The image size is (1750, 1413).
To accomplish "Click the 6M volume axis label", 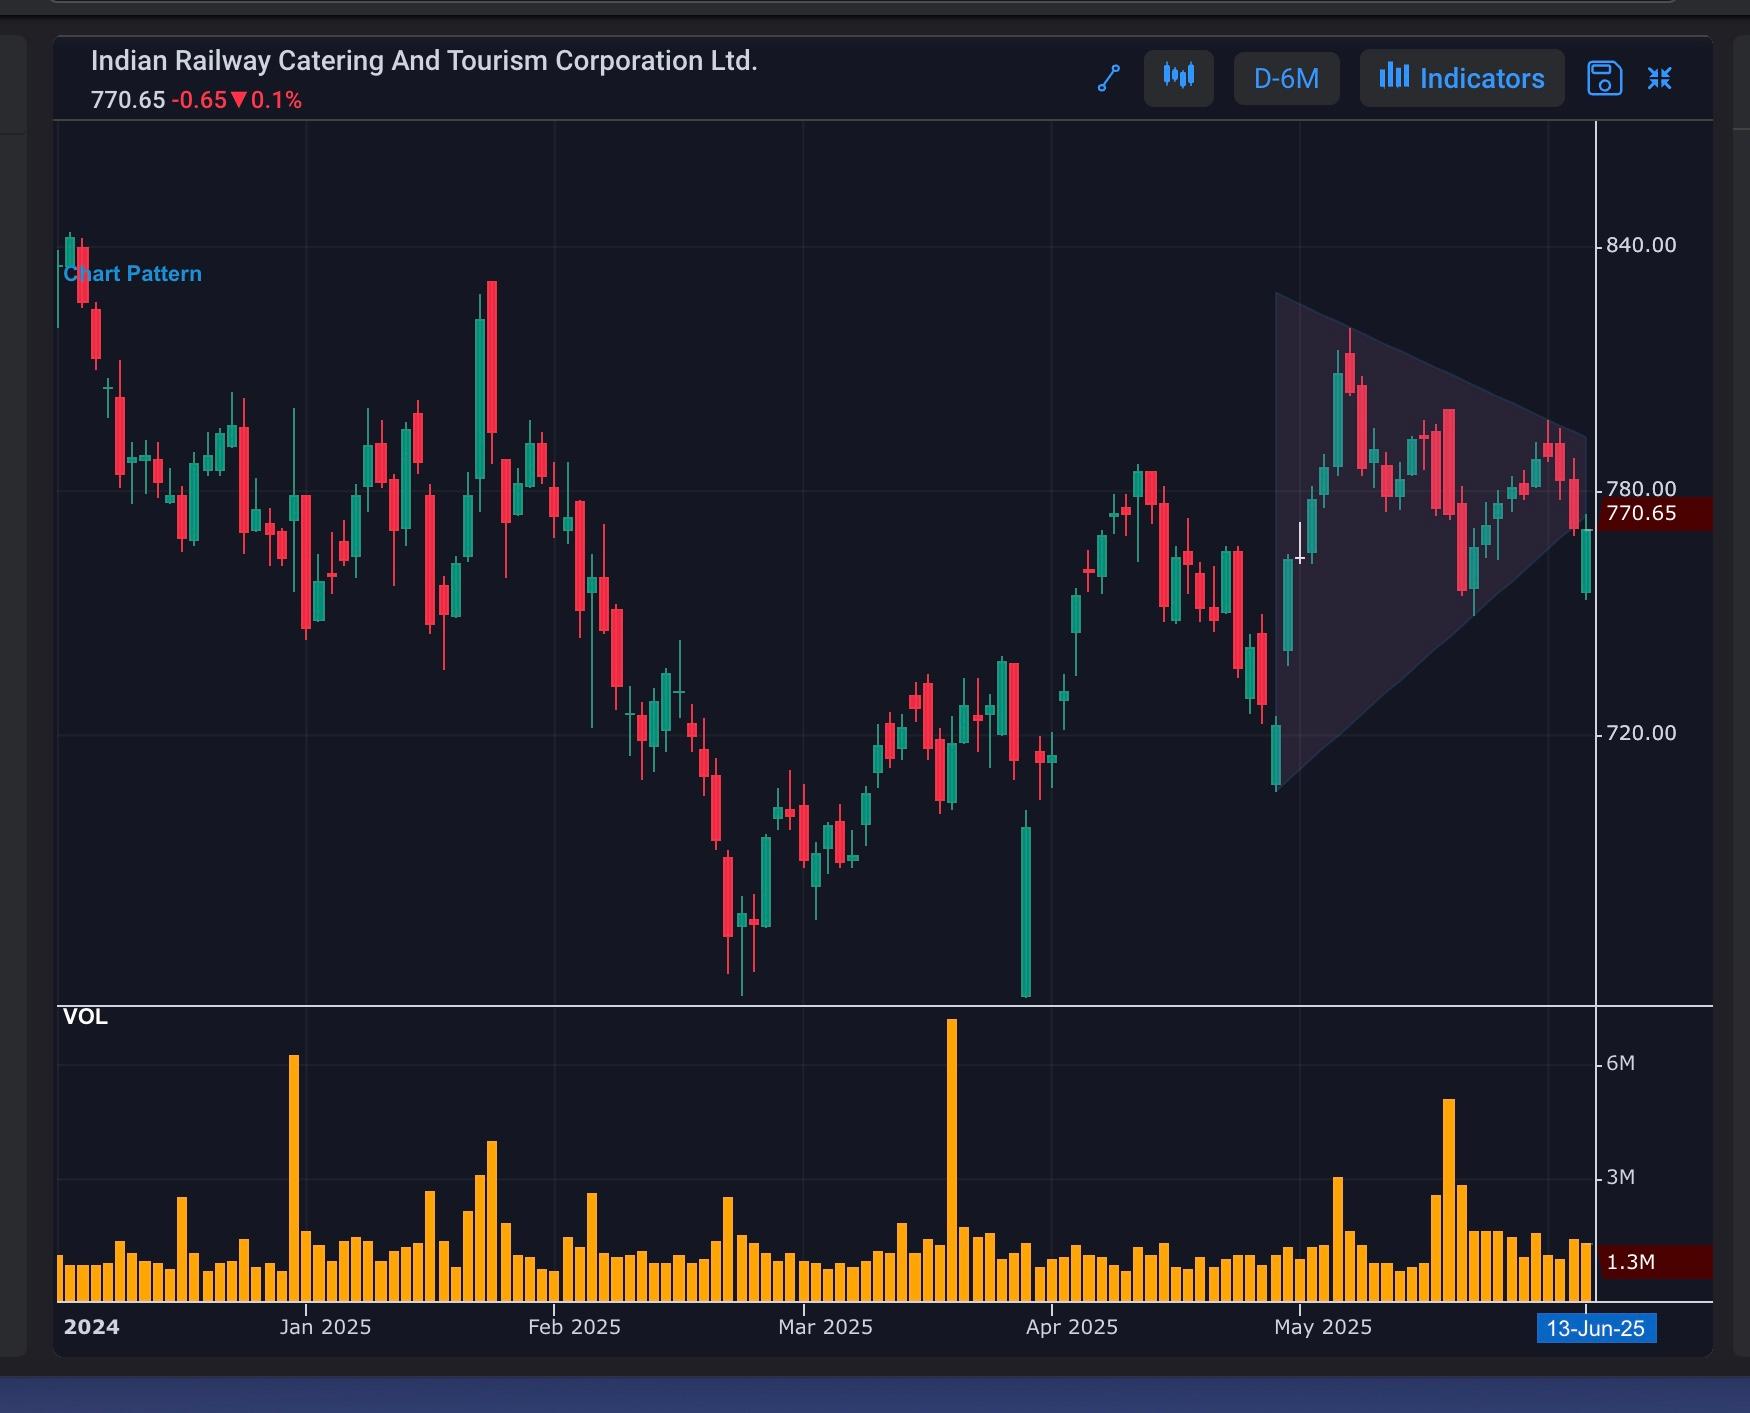I will [x=1621, y=1063].
